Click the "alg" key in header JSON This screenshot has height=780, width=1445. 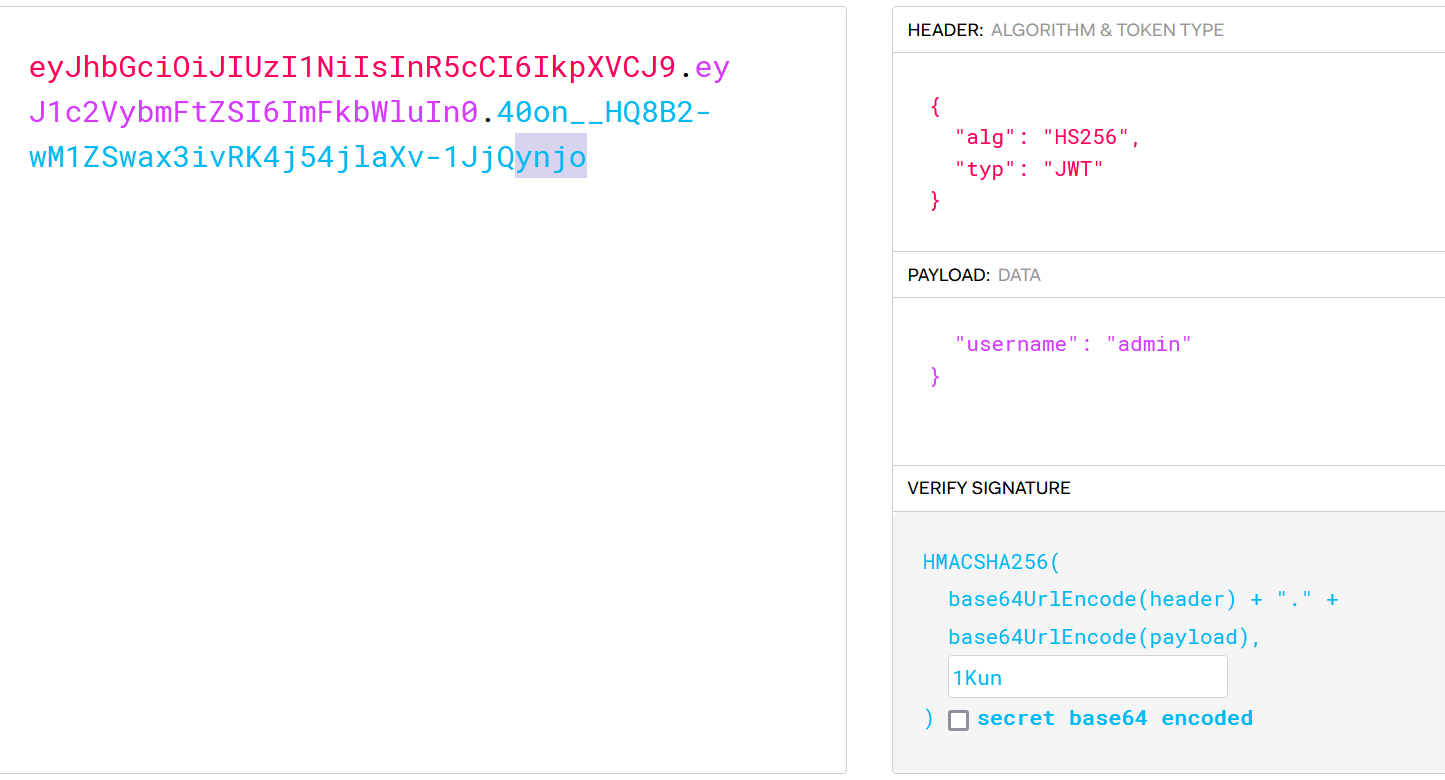[x=986, y=138]
